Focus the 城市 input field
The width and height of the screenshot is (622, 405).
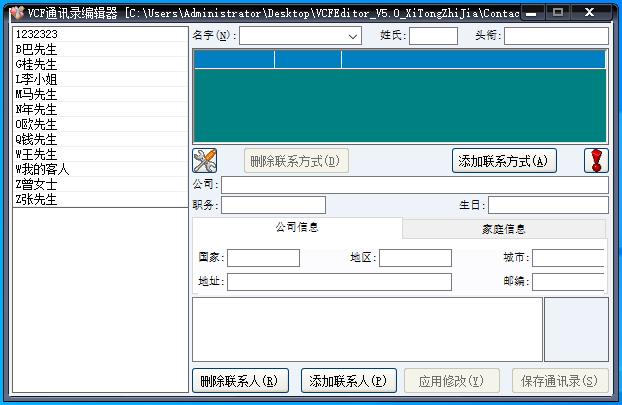[568, 258]
